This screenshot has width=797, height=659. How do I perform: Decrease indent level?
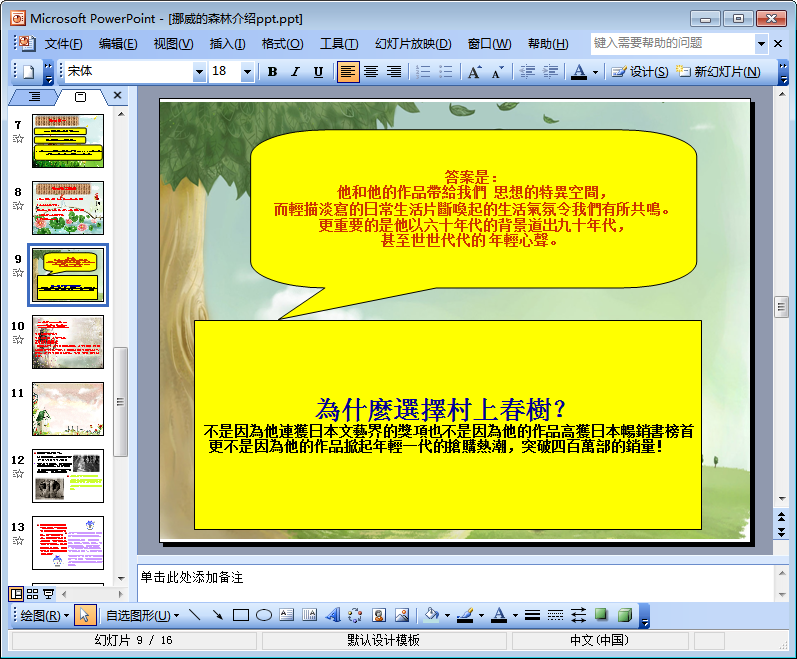(527, 72)
